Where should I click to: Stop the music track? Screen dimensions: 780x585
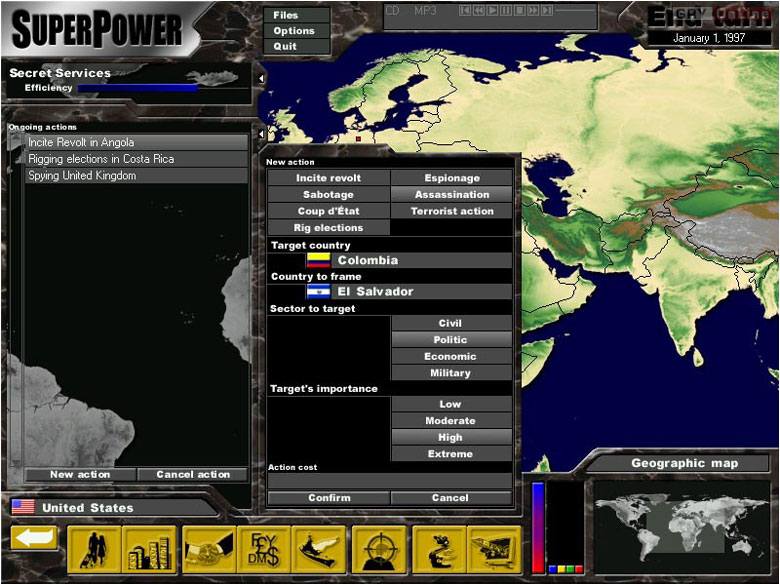coord(519,10)
